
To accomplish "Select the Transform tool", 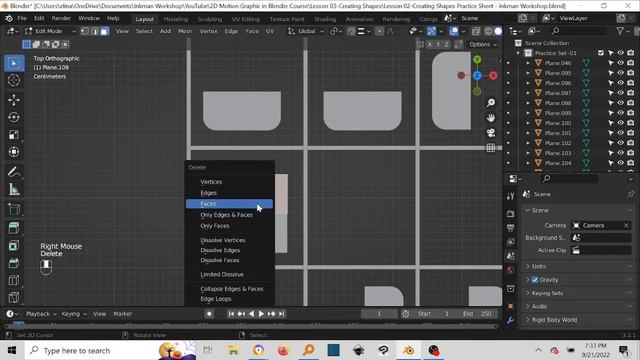I will tap(14, 152).
